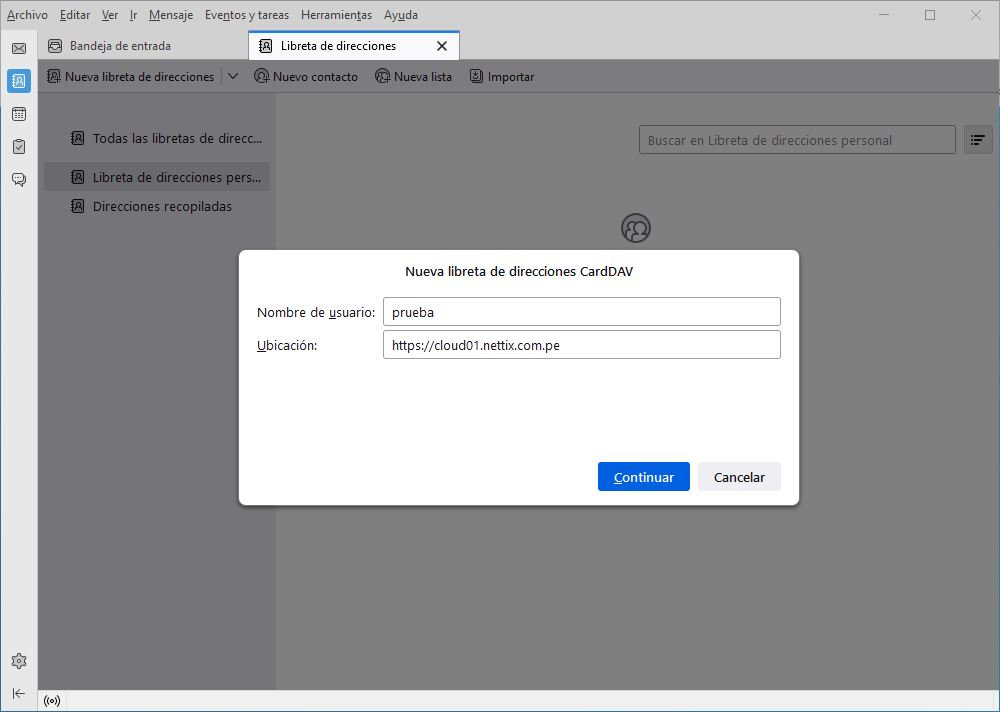
Task: Click the Nombre de usuario field
Action: click(x=581, y=312)
